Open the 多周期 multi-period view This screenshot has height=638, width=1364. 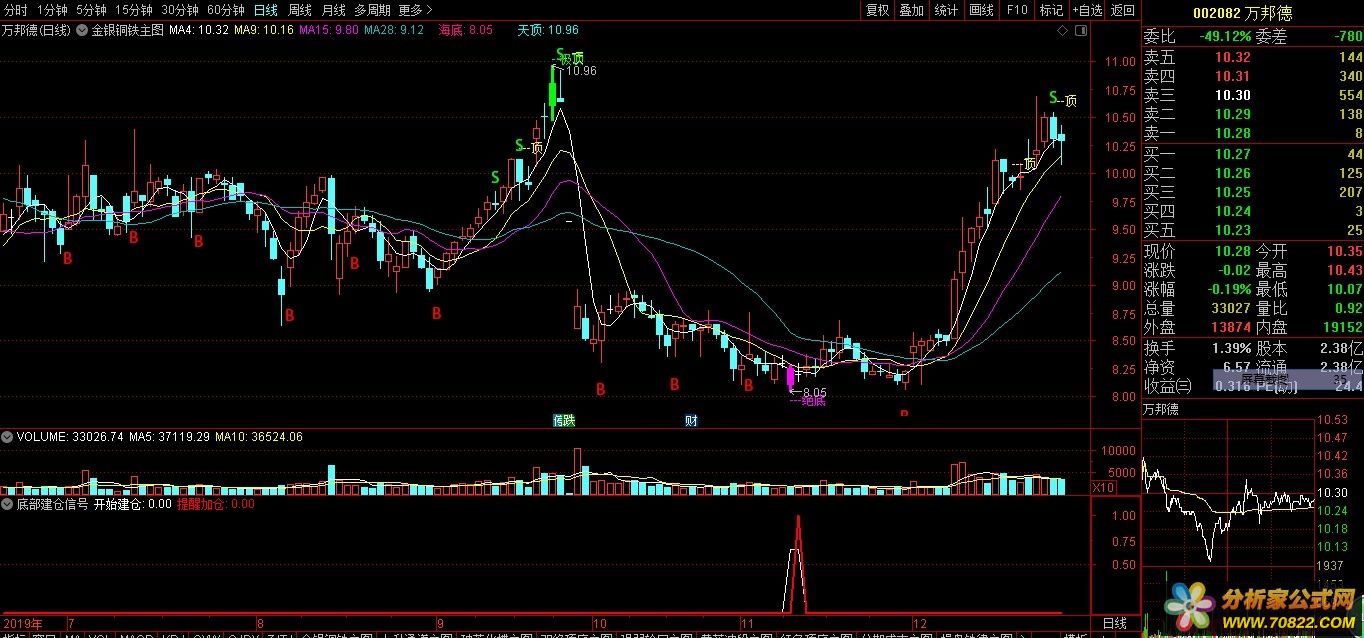(372, 10)
